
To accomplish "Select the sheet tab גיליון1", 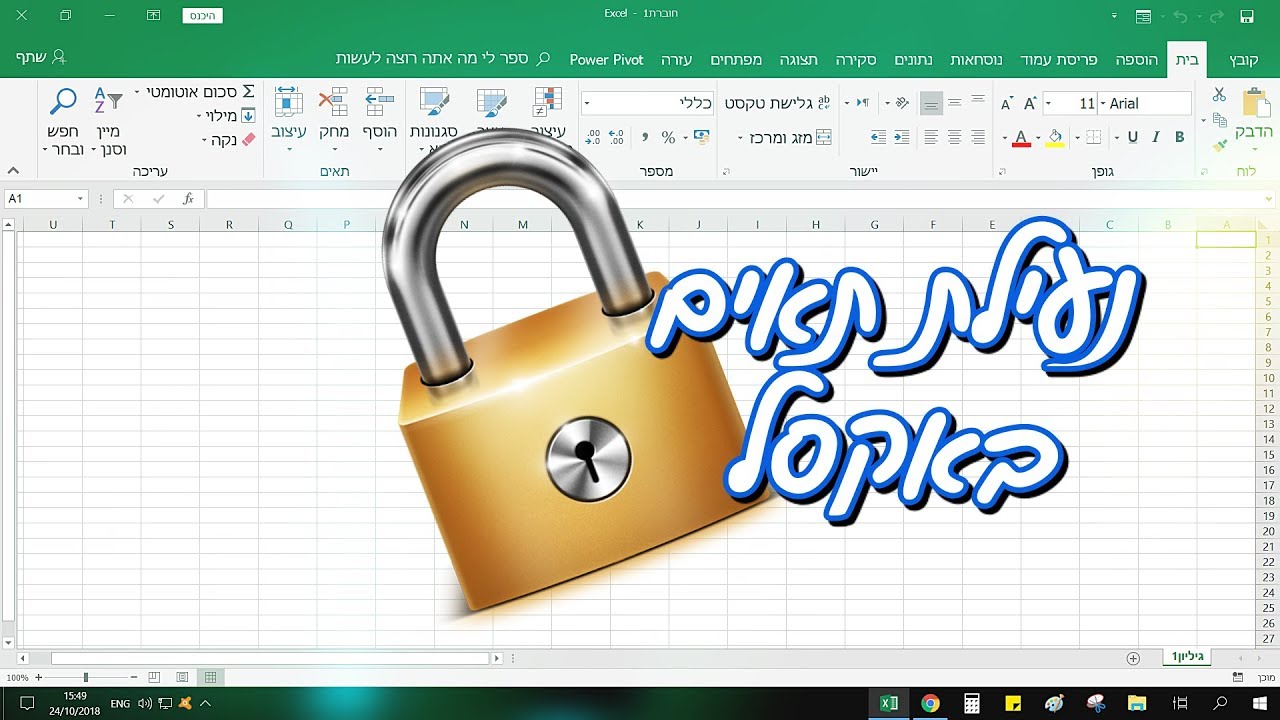I will 1188,657.
